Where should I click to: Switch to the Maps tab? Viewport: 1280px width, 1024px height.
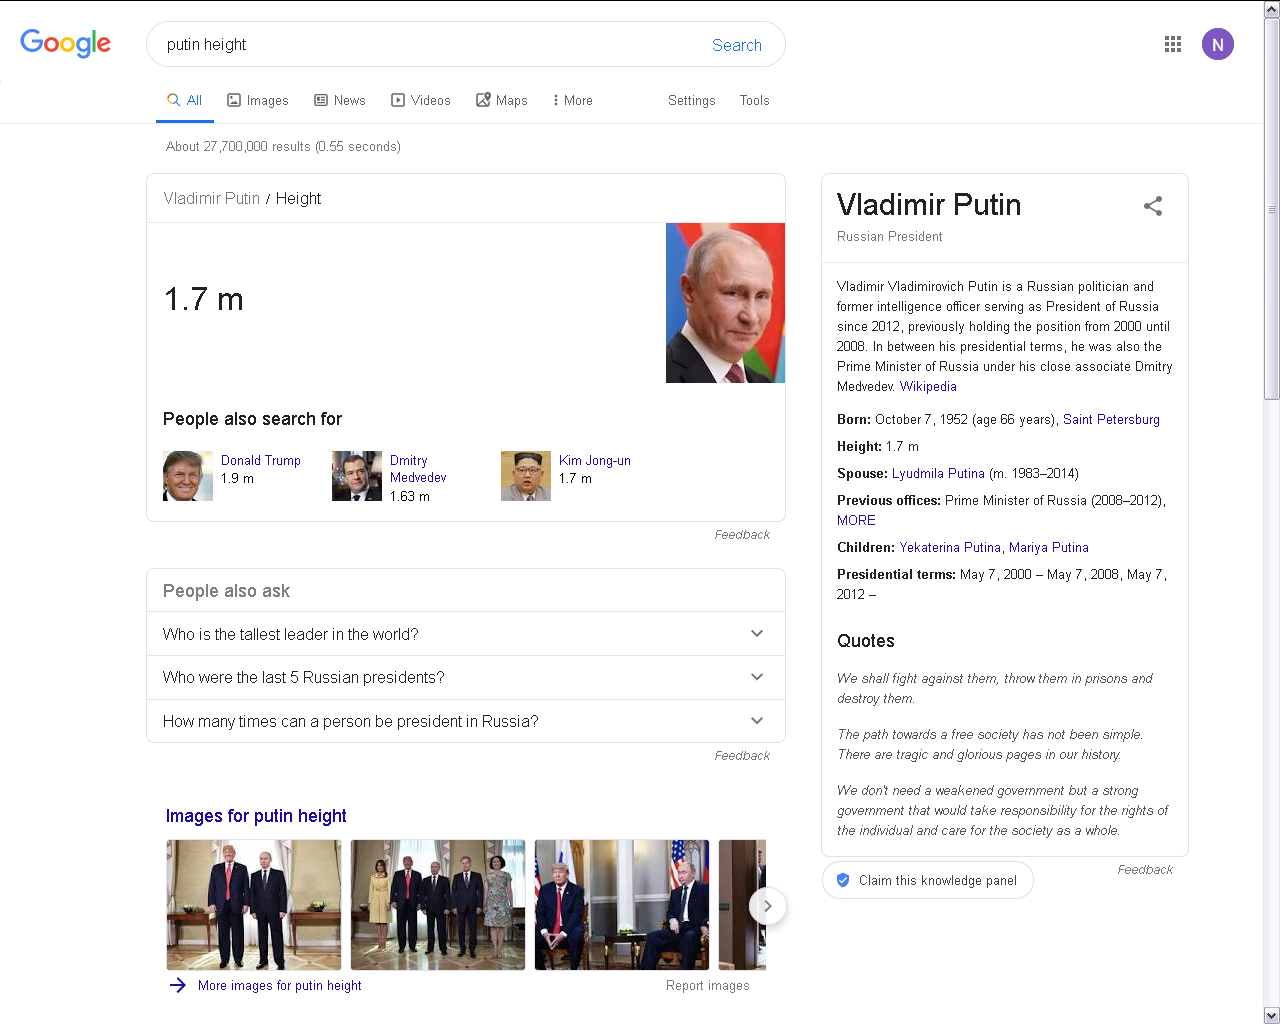(502, 100)
